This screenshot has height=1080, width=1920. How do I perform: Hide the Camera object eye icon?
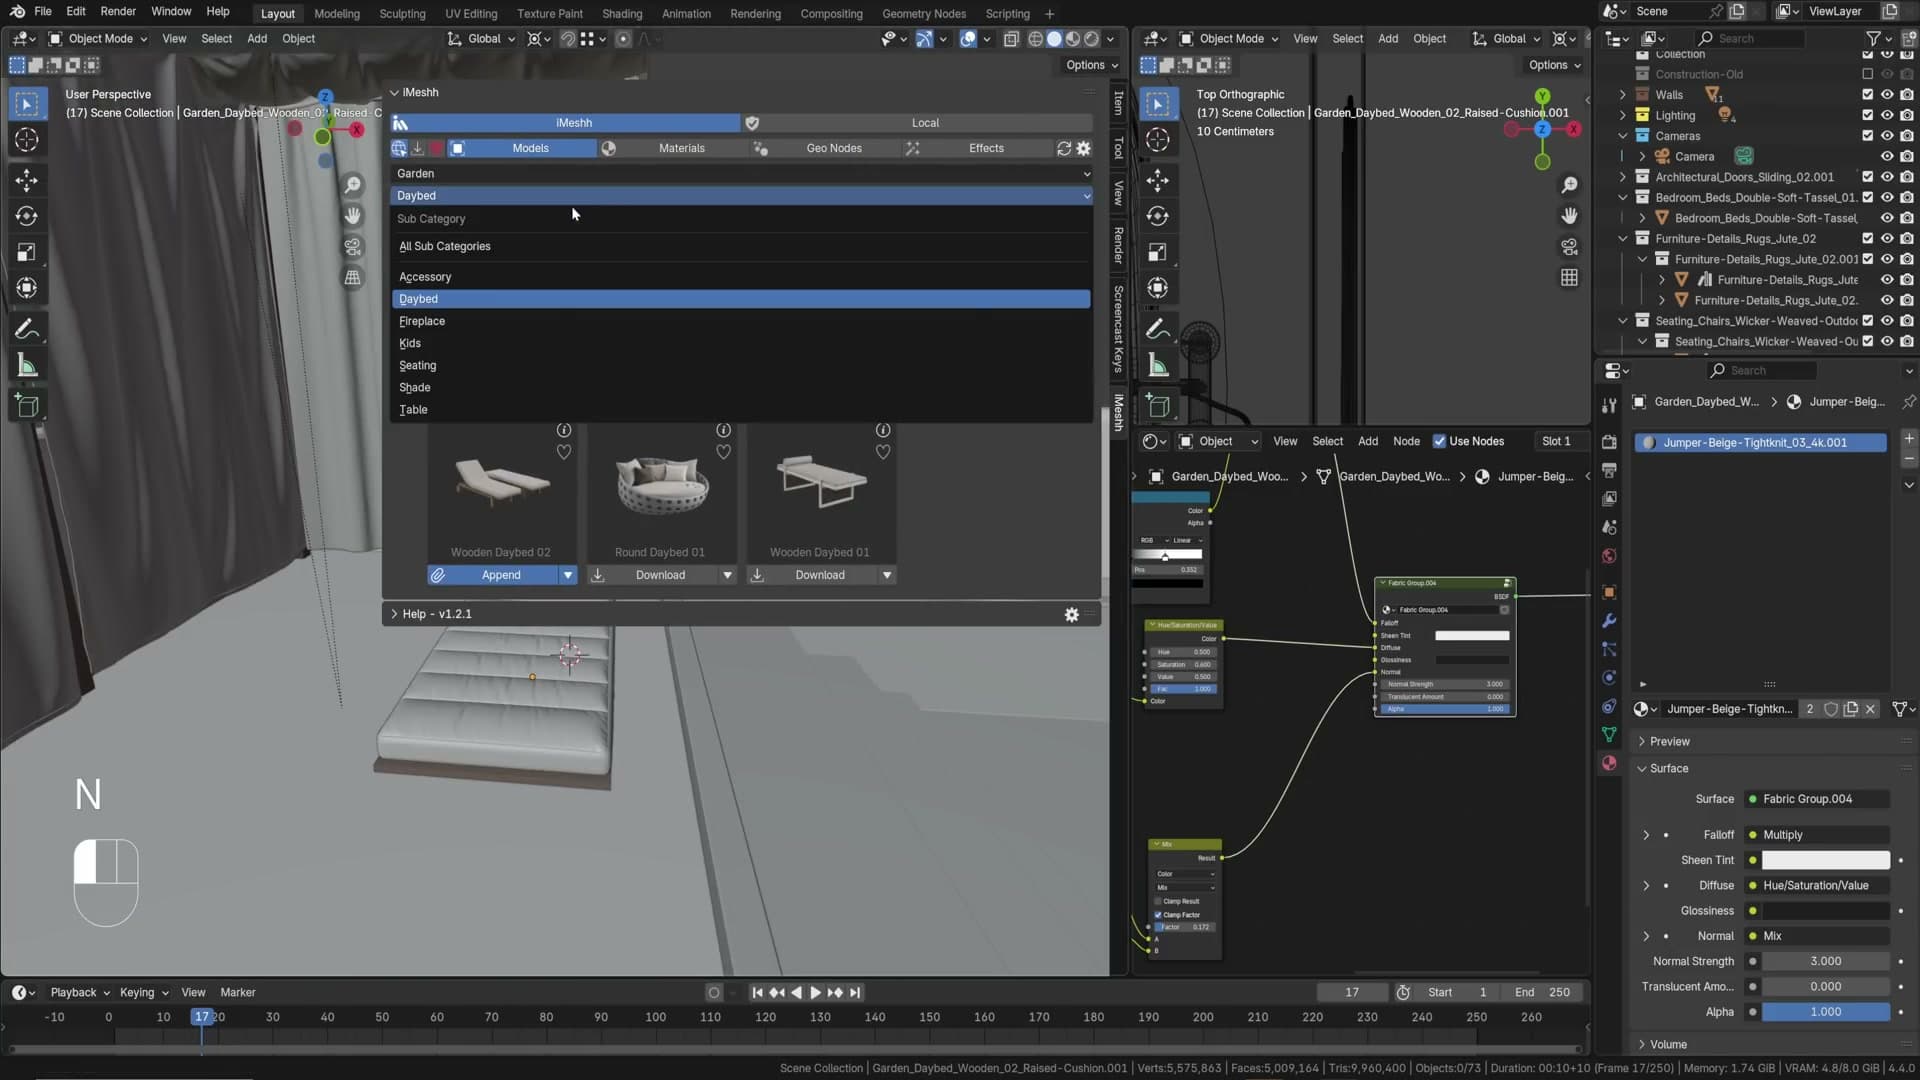(x=1887, y=156)
